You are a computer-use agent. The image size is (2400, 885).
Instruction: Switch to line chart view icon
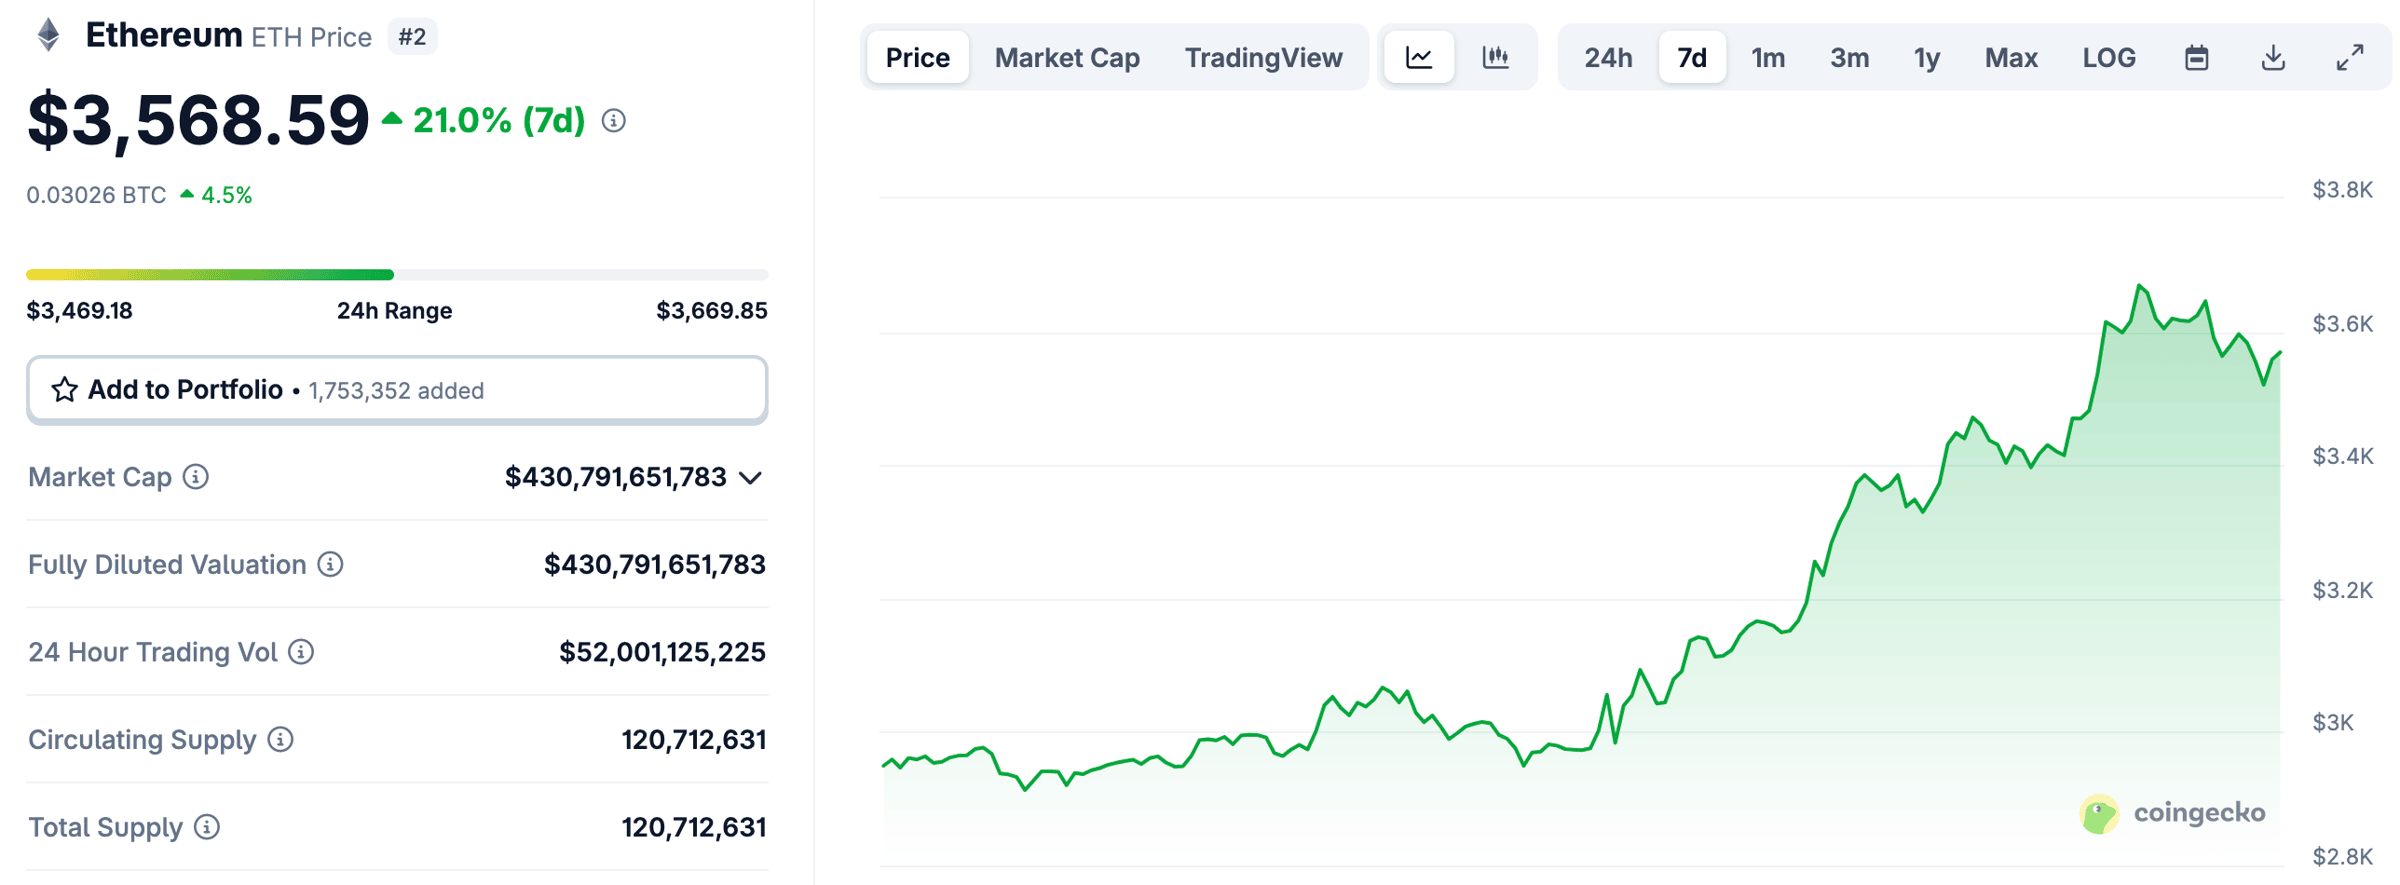point(1419,57)
